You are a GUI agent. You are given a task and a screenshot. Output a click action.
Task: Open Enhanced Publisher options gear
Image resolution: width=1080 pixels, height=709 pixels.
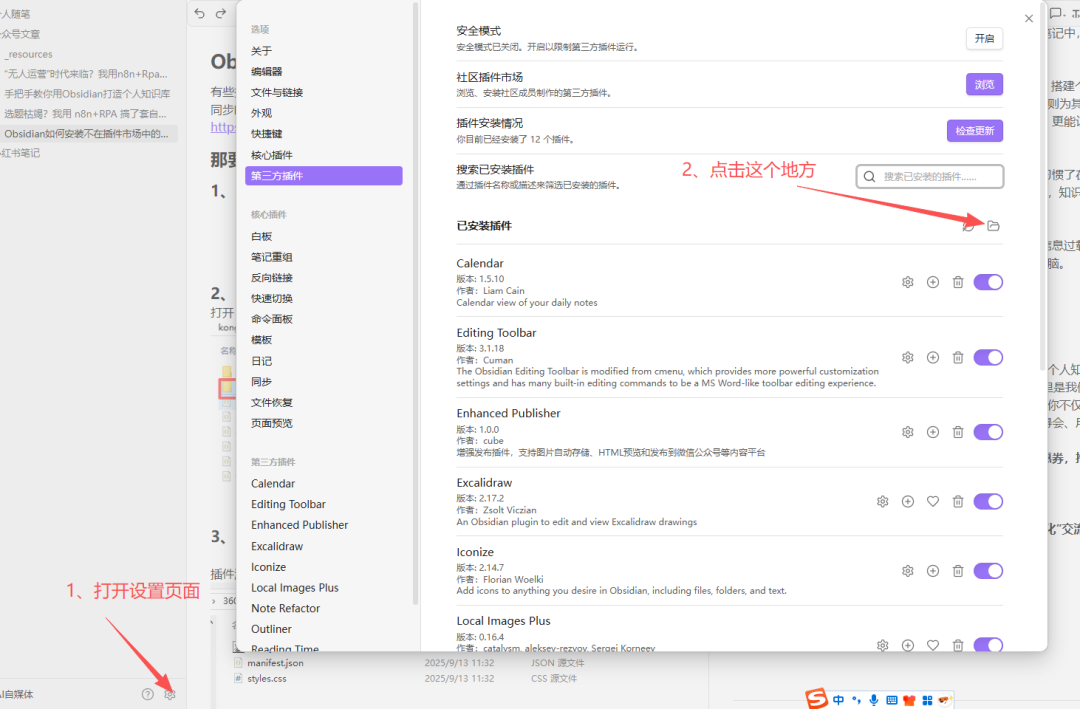[x=908, y=432]
